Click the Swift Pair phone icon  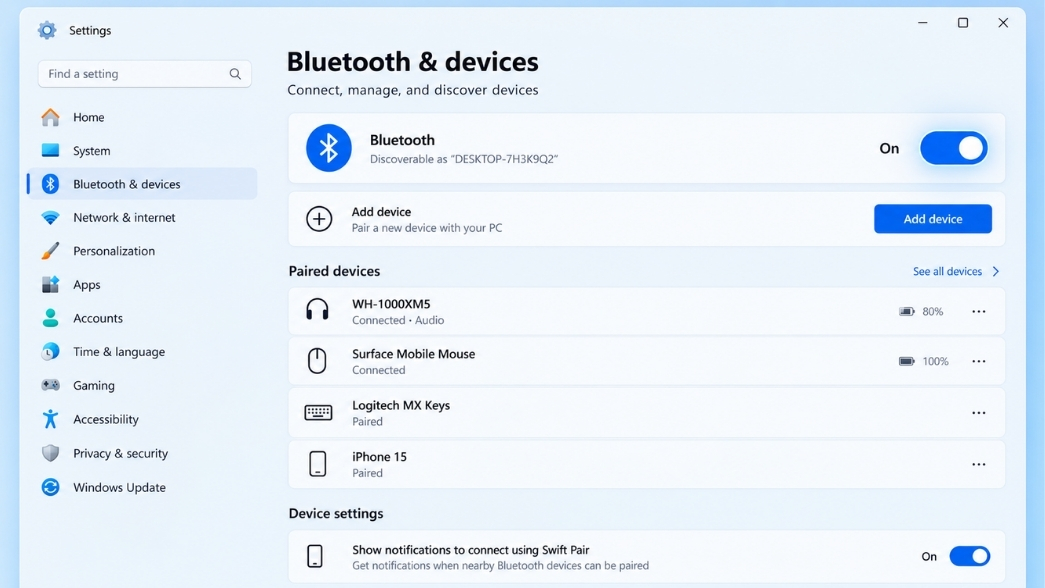(315, 556)
